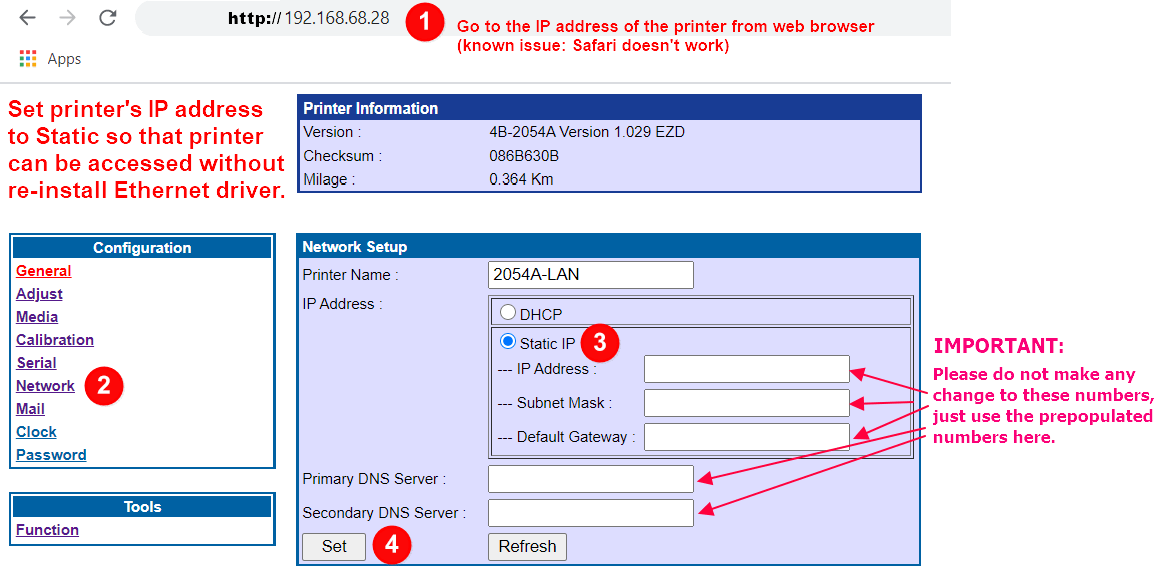This screenshot has width=1165, height=587.
Task: Click the Printer Name input field
Action: [x=590, y=274]
